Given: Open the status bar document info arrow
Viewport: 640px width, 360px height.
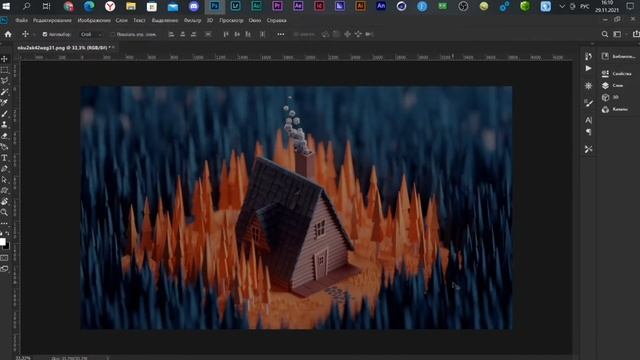Looking at the screenshot, I should [x=108, y=358].
